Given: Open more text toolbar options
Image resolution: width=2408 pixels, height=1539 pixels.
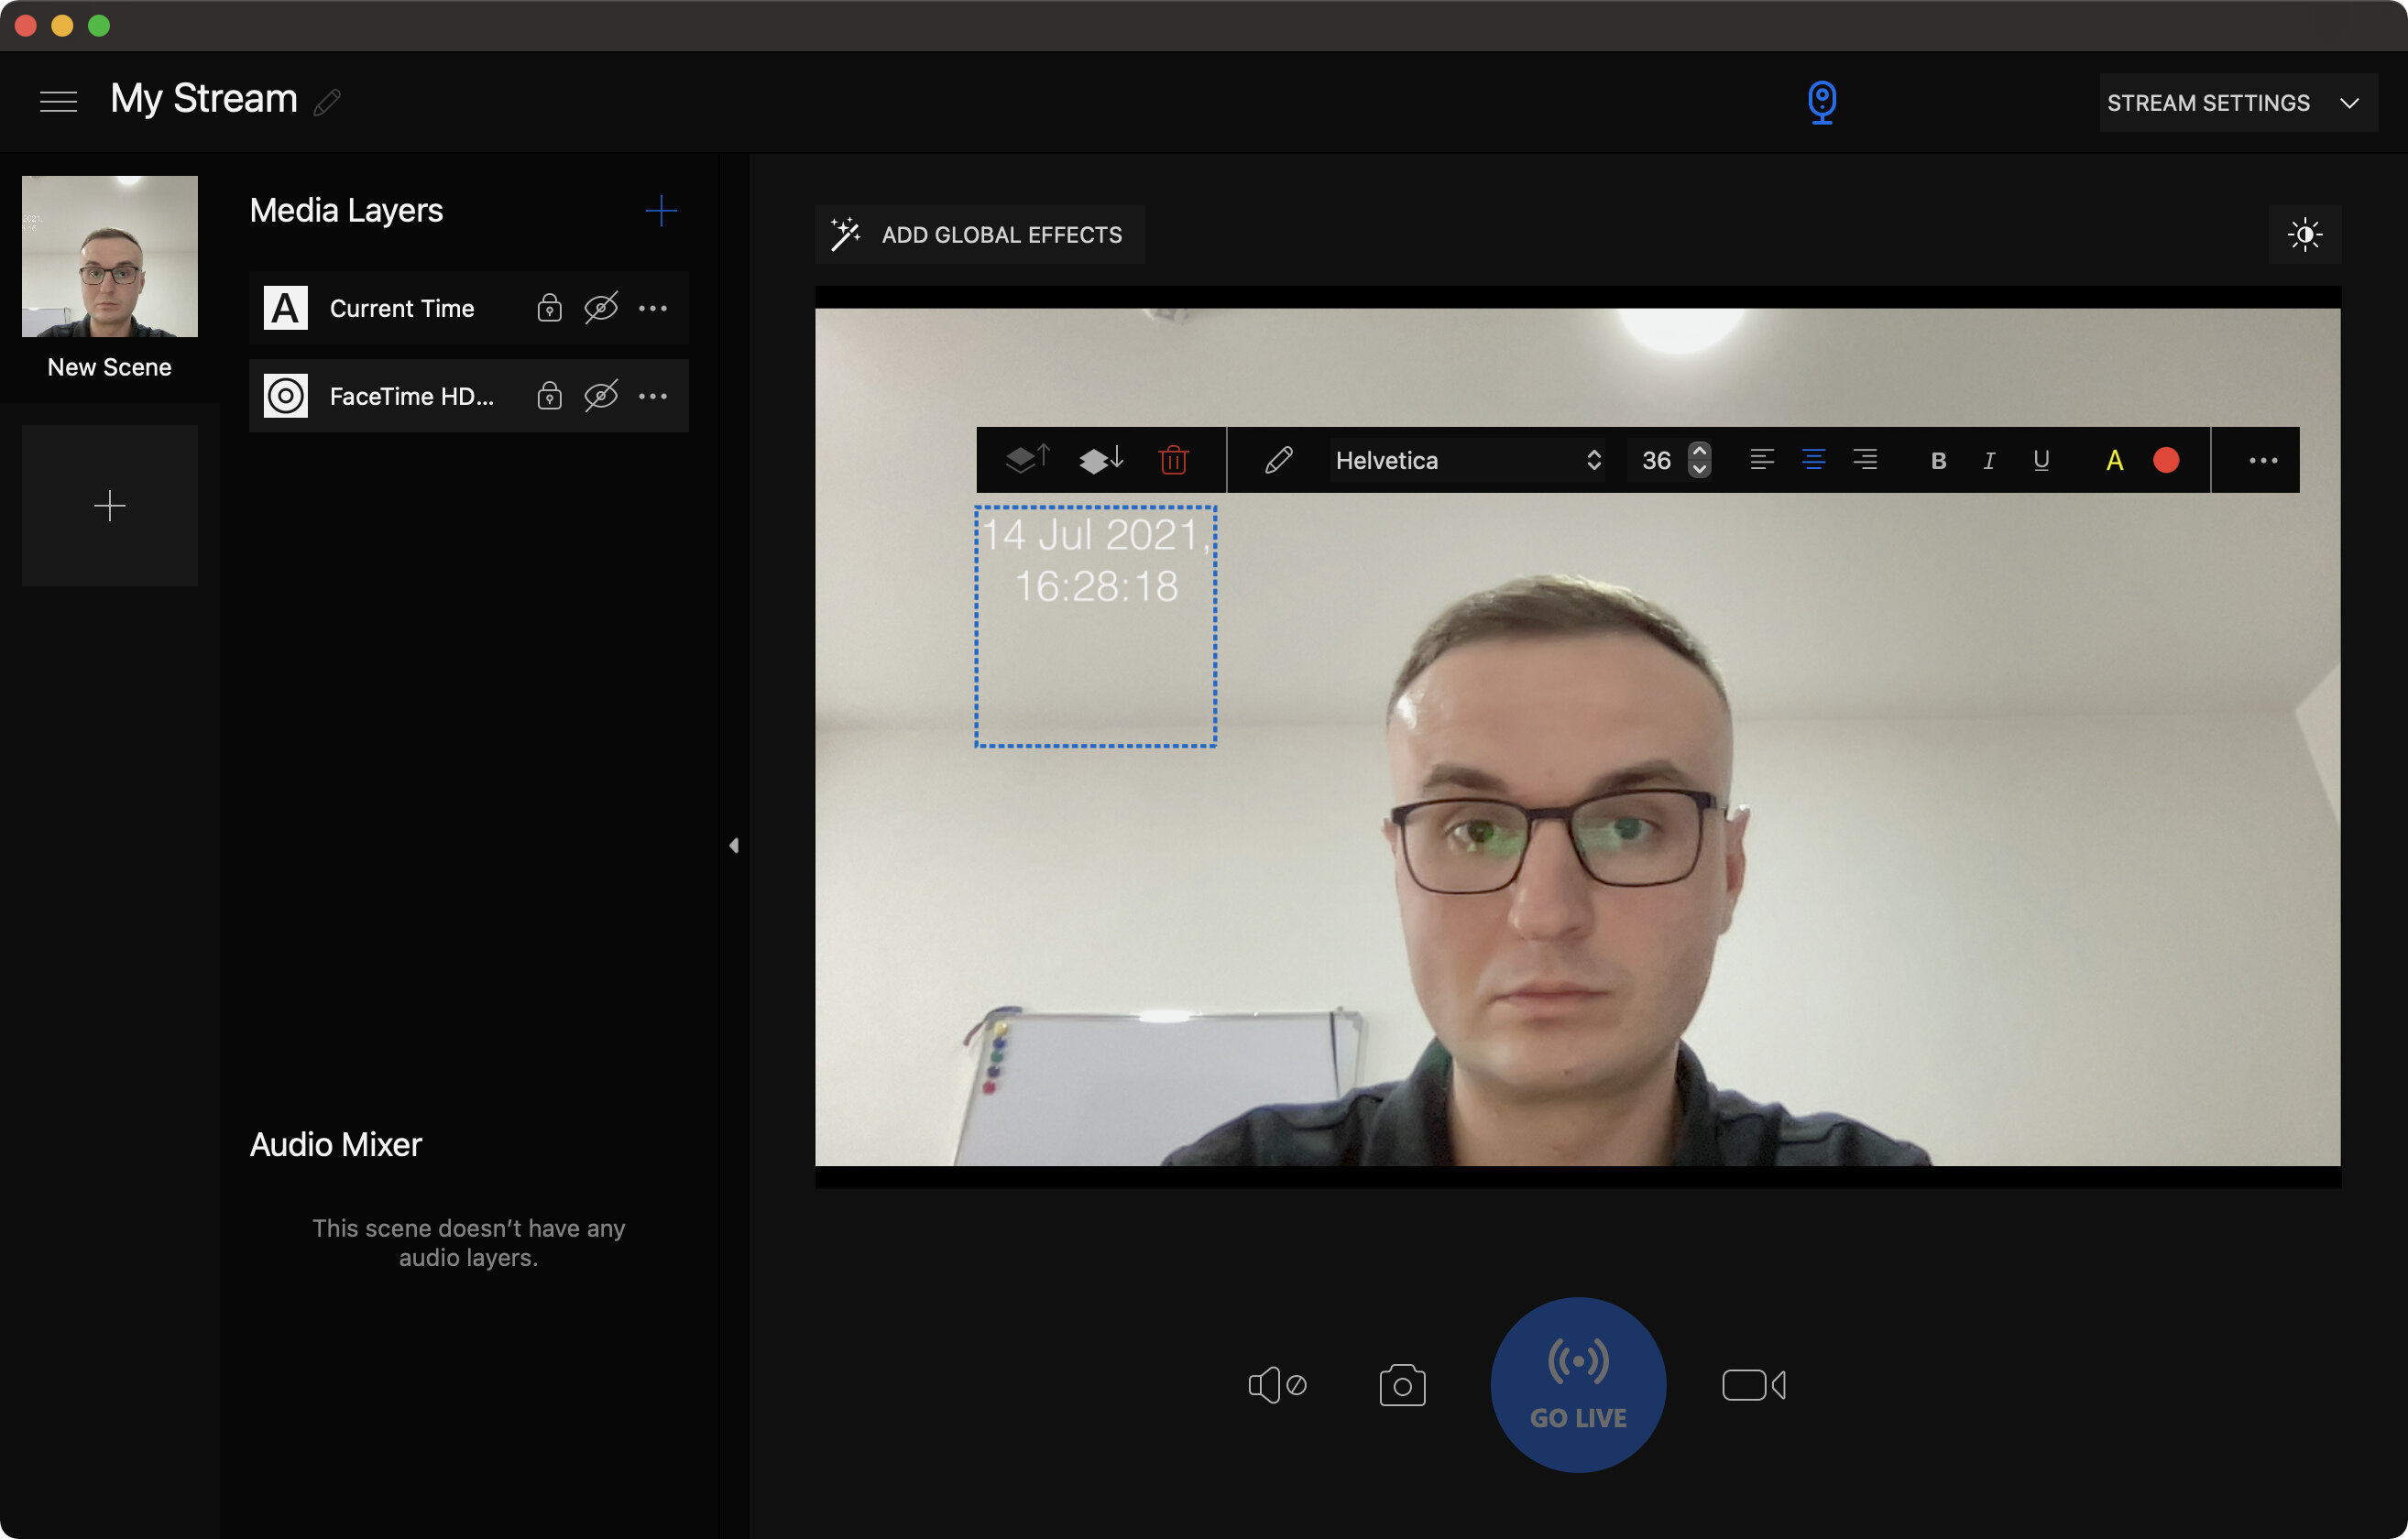Looking at the screenshot, I should pos(2263,460).
